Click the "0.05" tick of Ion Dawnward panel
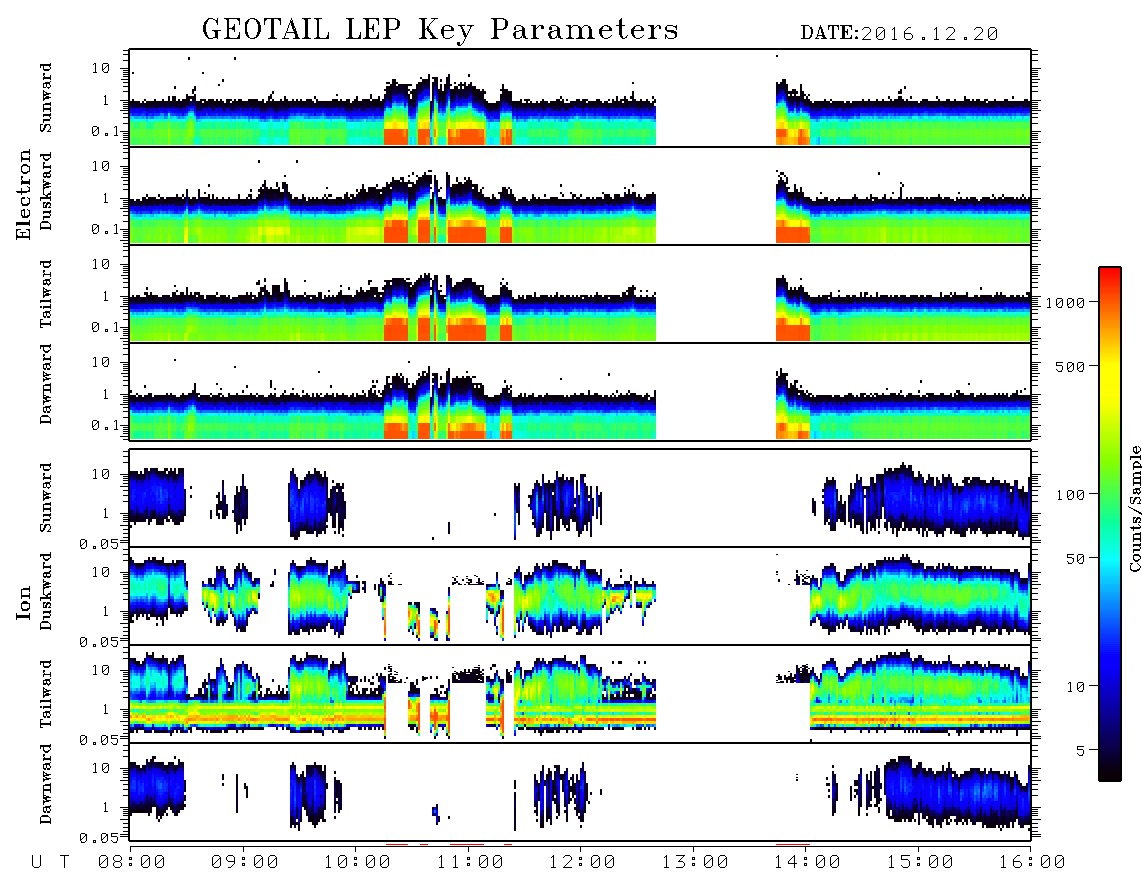The height and width of the screenshot is (880, 1142). pyautogui.click(x=99, y=838)
